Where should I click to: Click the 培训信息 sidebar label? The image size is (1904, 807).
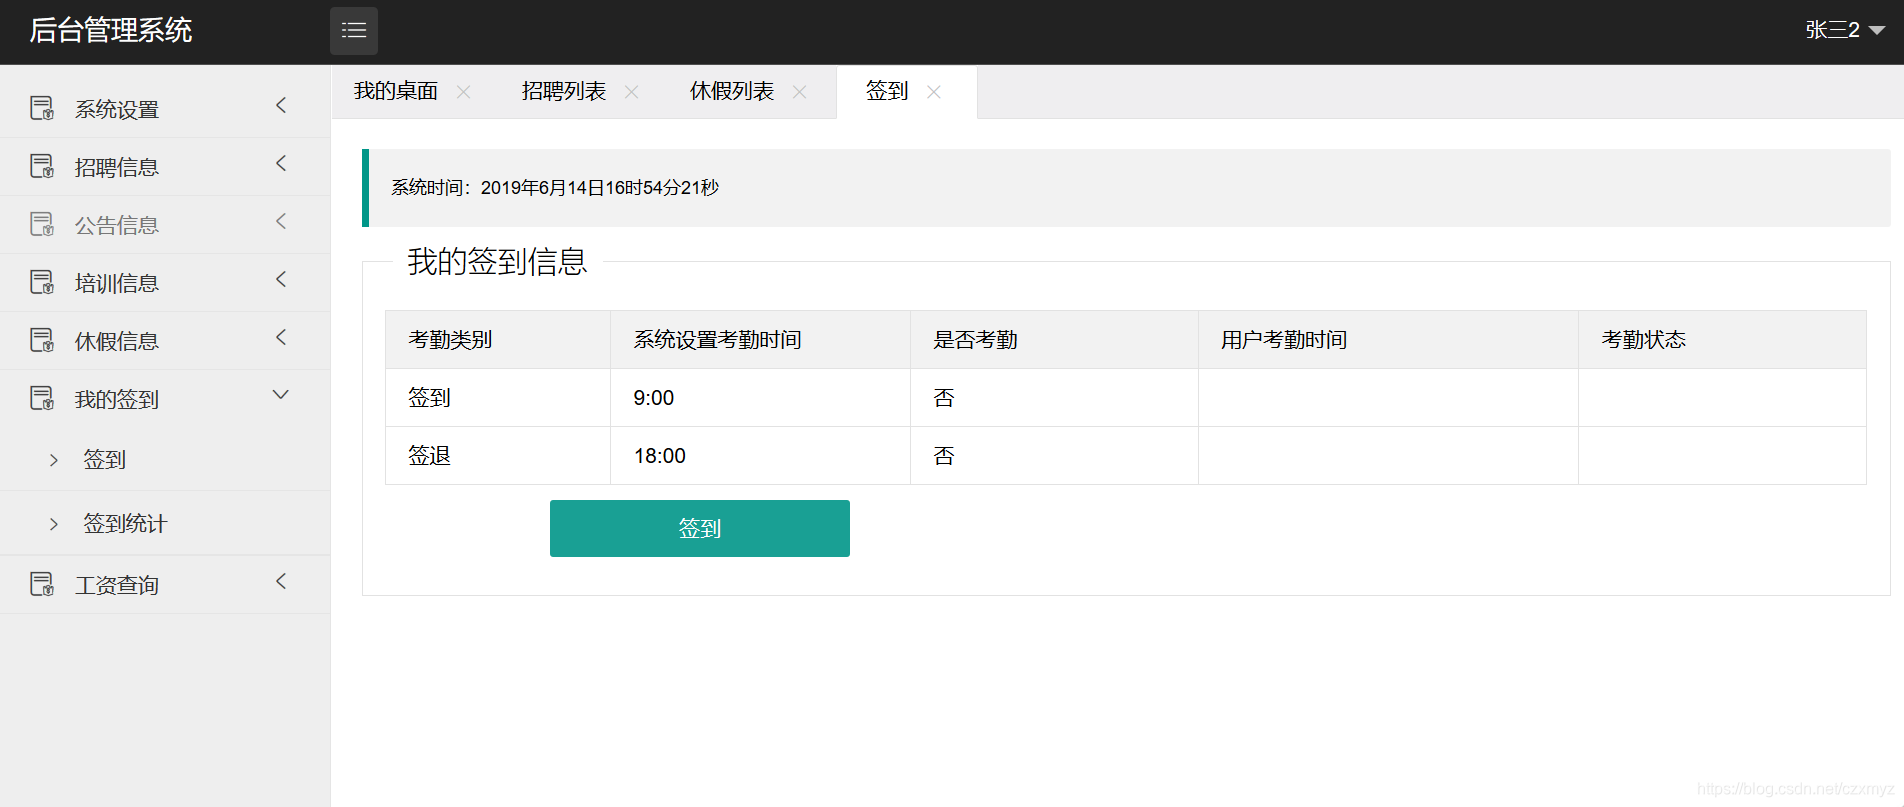pos(117,283)
